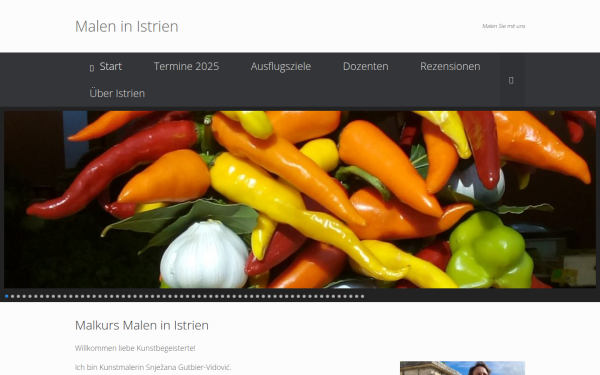Screen dimensions: 600x375
Task: Click the tagline Malen Sie mit uns
Action: [x=504, y=26]
